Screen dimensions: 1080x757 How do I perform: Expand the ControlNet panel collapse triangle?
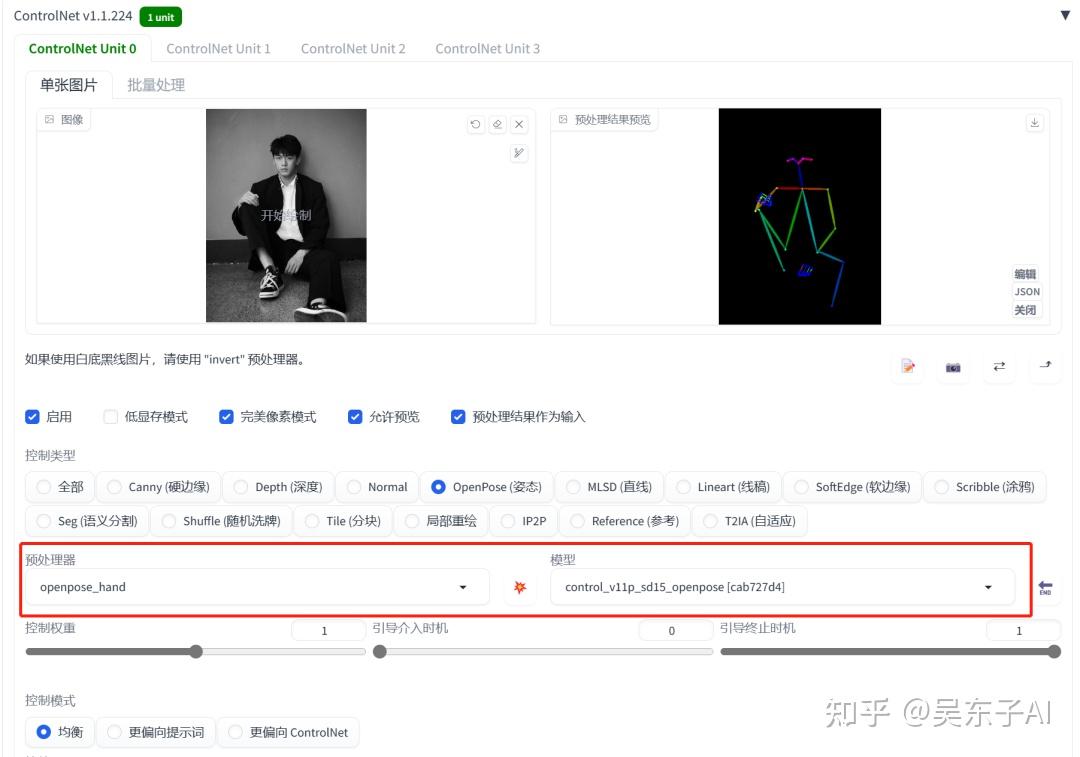1064,16
